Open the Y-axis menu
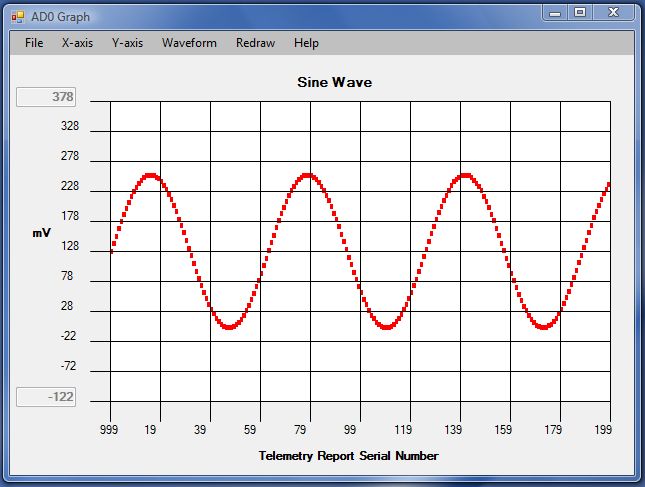Viewport: 645px width, 487px height. point(127,43)
